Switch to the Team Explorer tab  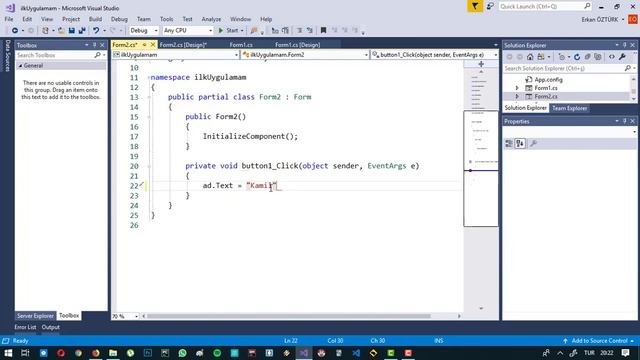click(569, 108)
